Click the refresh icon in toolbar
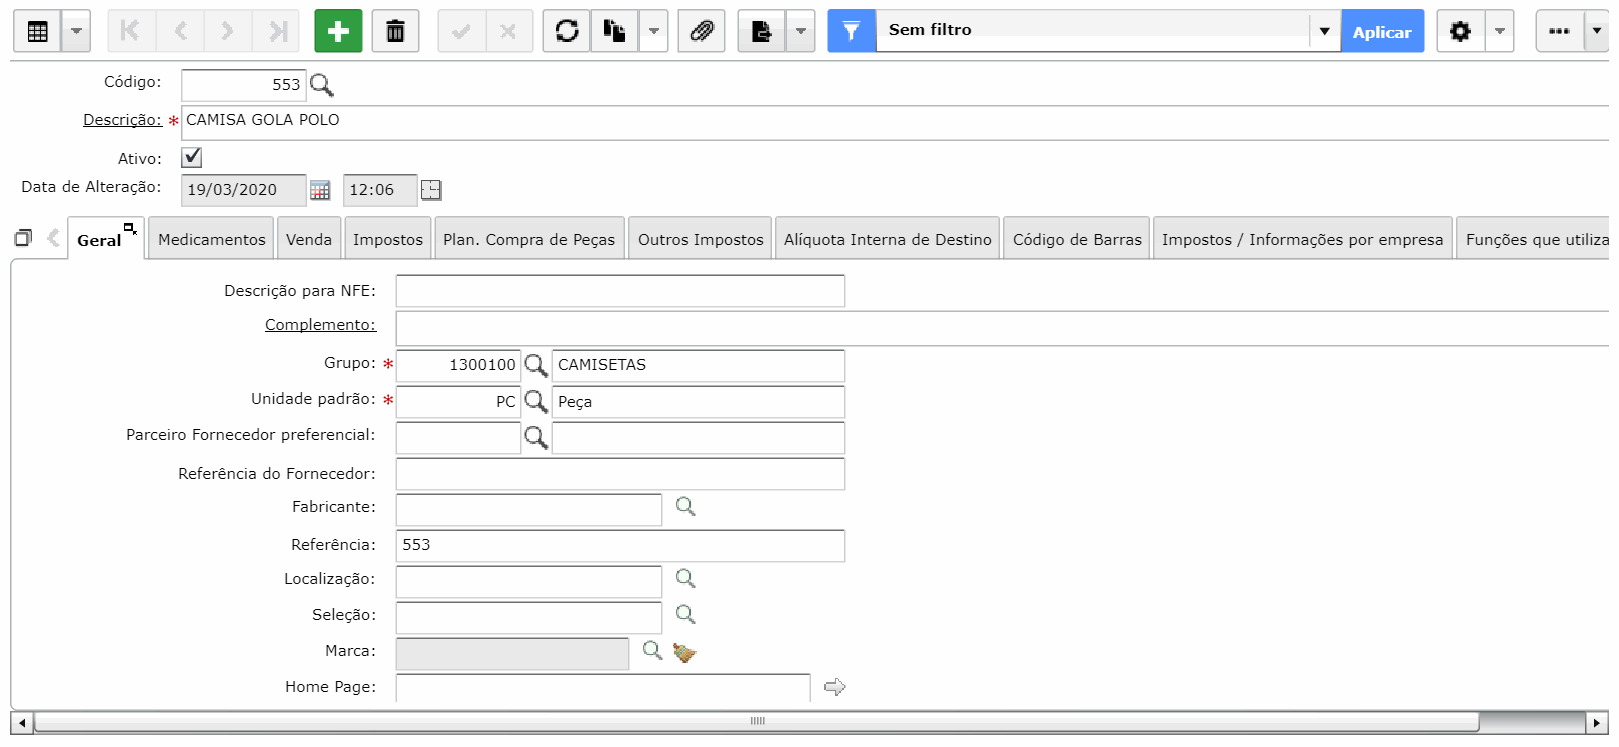The width and height of the screenshot is (1619, 747). 567,31
